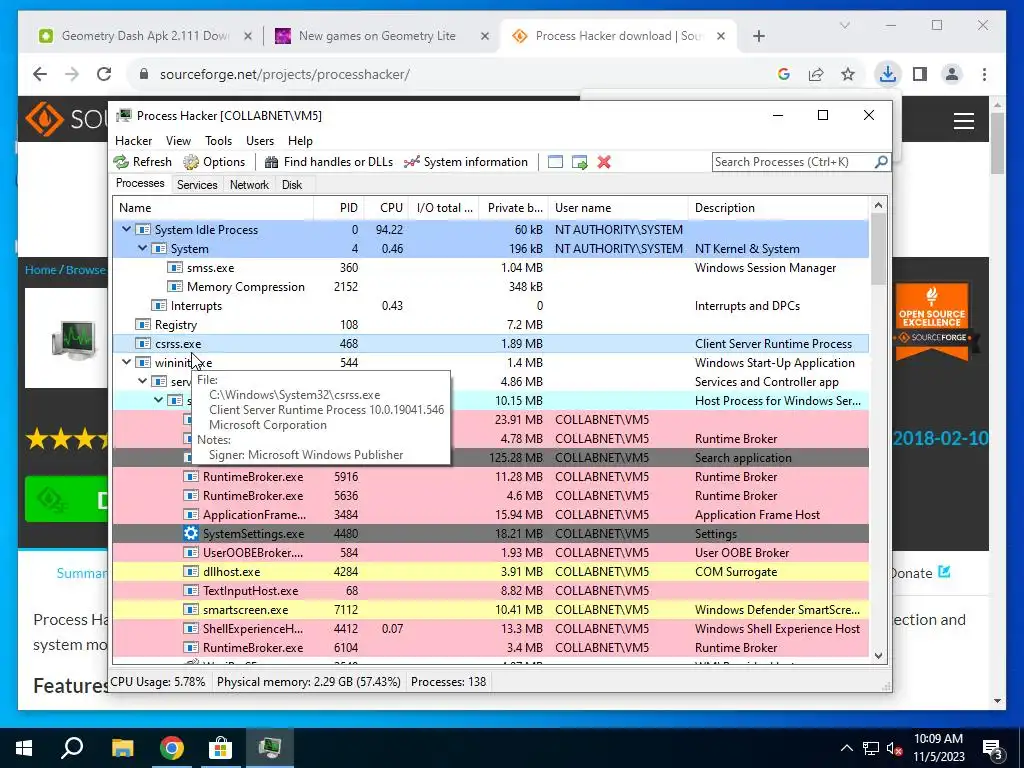This screenshot has width=1024, height=768.
Task: Show hidden tray icons chevron
Action: [846, 748]
